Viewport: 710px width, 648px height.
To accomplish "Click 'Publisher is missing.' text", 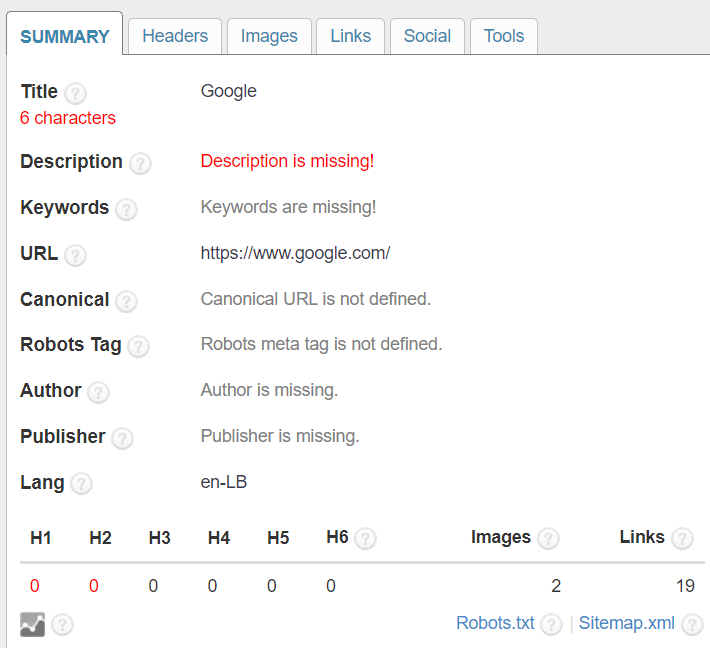I will pos(280,436).
